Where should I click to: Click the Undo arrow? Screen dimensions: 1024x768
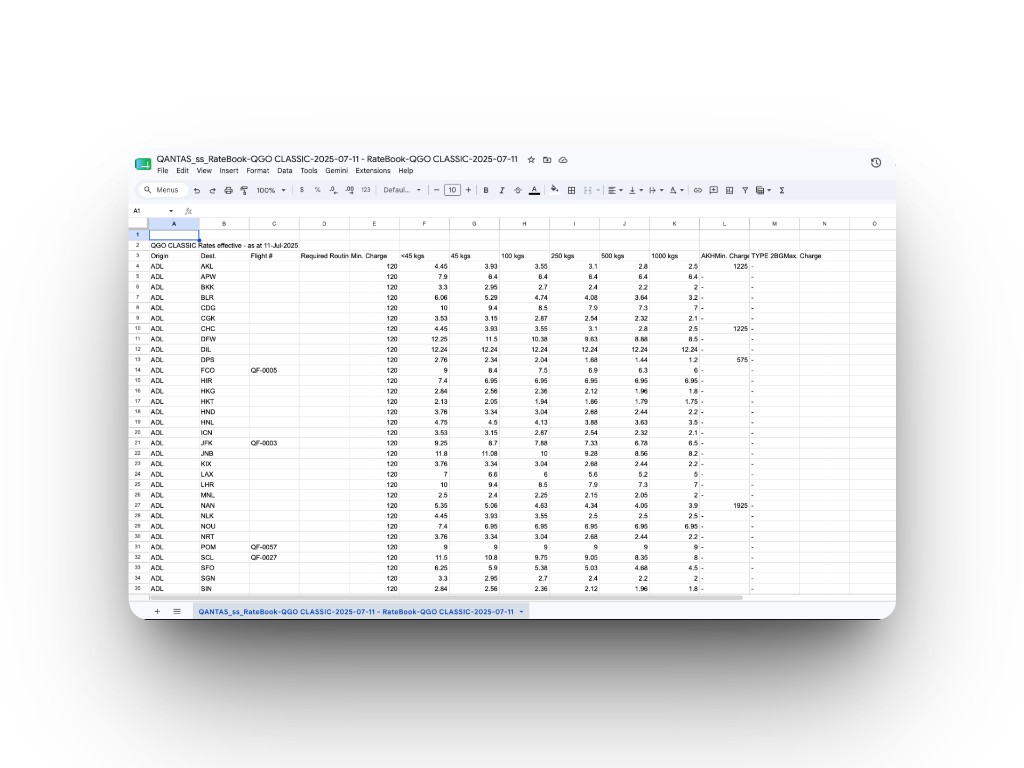pos(197,191)
